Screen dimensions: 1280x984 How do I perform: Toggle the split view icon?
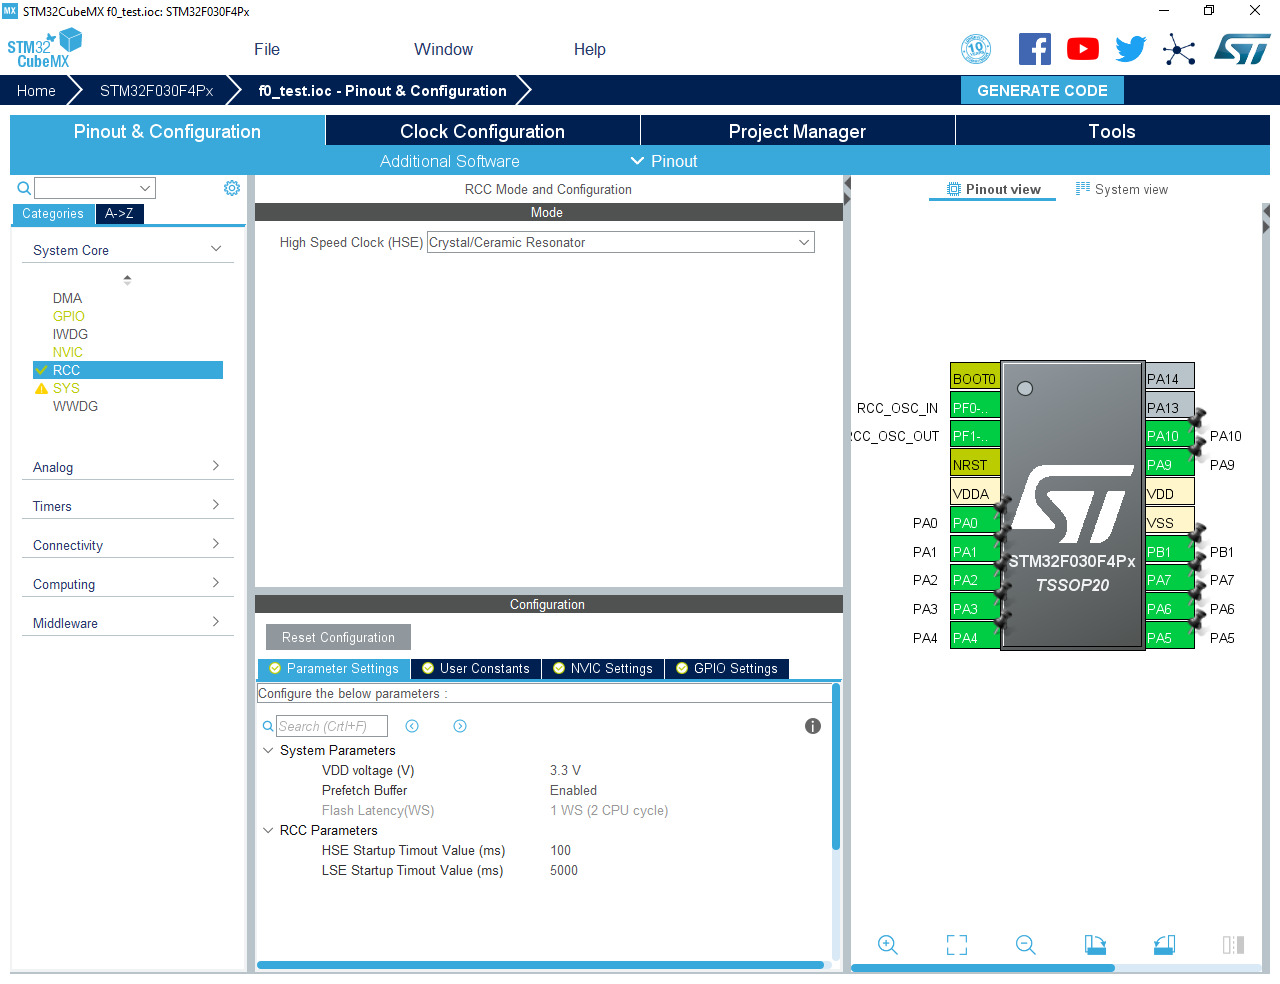(x=1233, y=945)
